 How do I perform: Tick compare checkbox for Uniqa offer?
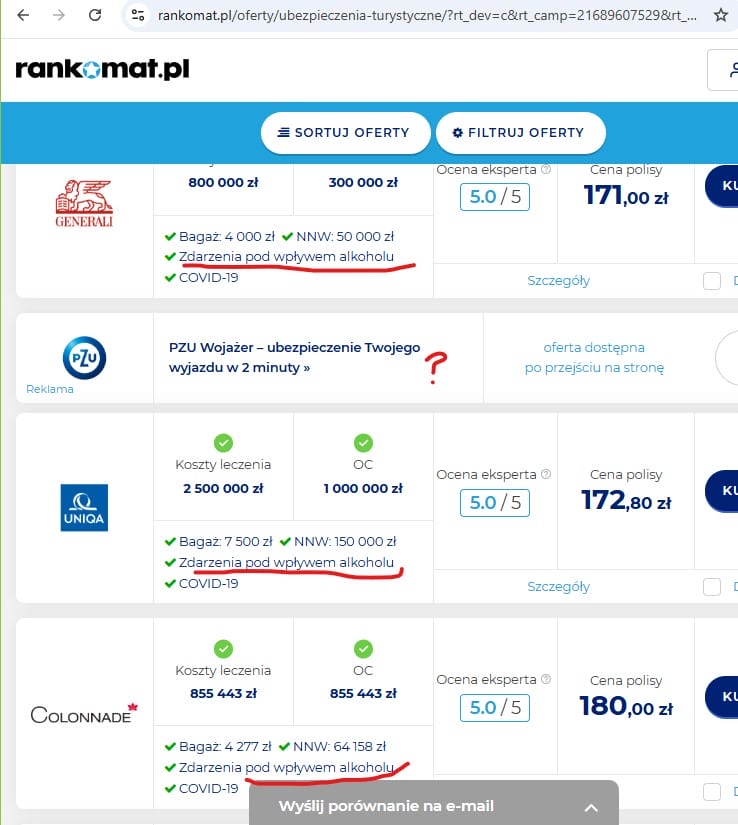[x=712, y=586]
